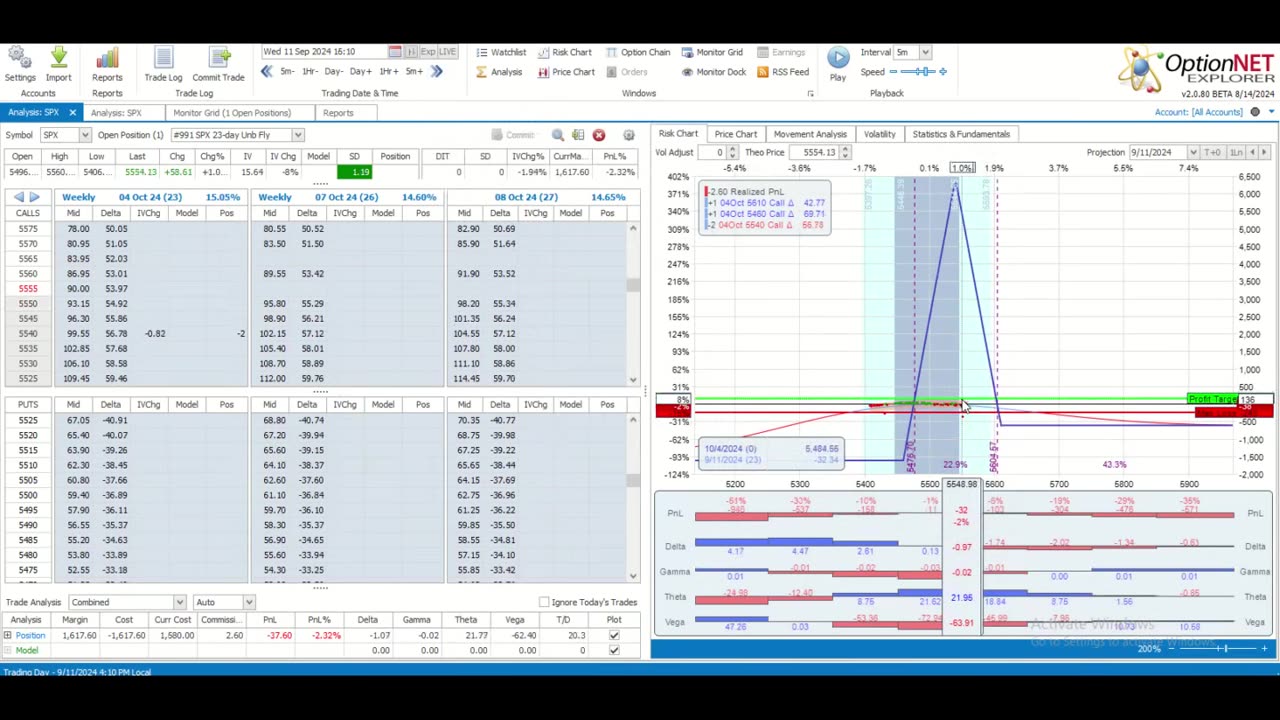The height and width of the screenshot is (720, 1280).
Task: Open the Price Chart window from the ribbon
Action: [x=565, y=72]
